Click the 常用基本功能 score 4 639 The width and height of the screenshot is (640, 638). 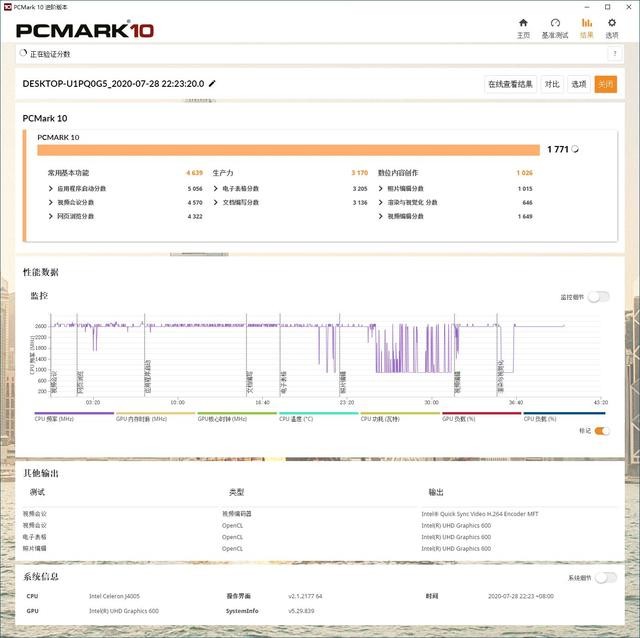click(x=194, y=173)
